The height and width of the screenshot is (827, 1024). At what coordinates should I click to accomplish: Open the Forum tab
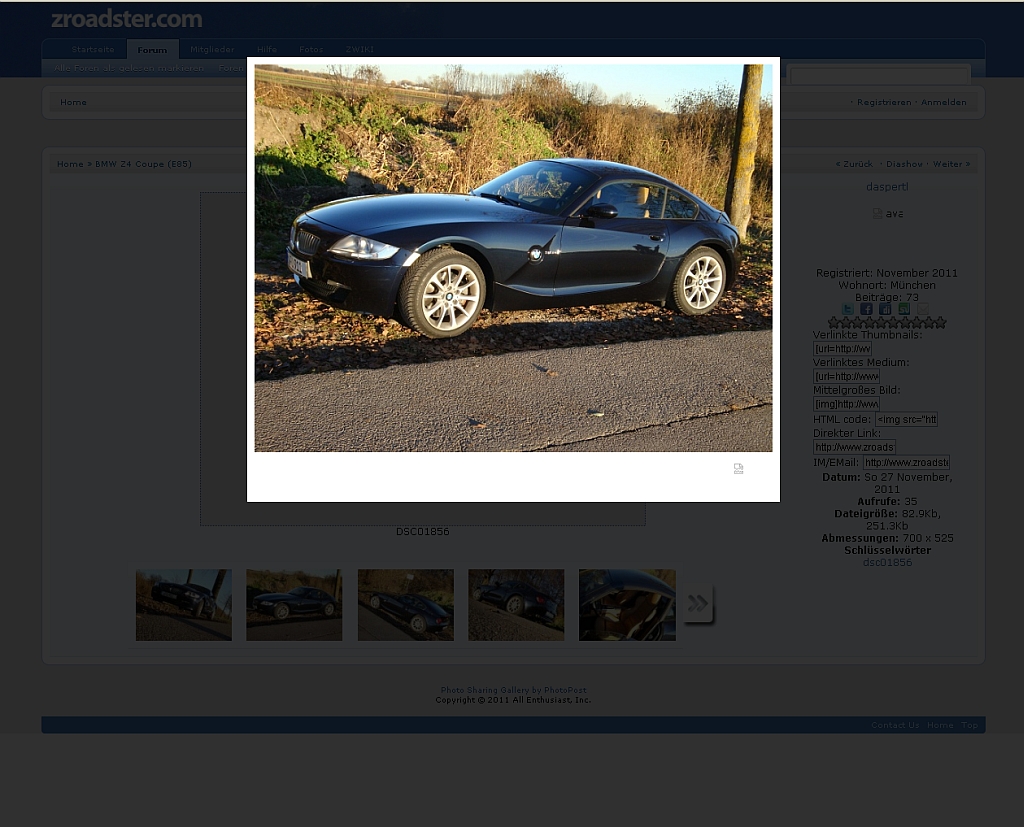coord(152,49)
